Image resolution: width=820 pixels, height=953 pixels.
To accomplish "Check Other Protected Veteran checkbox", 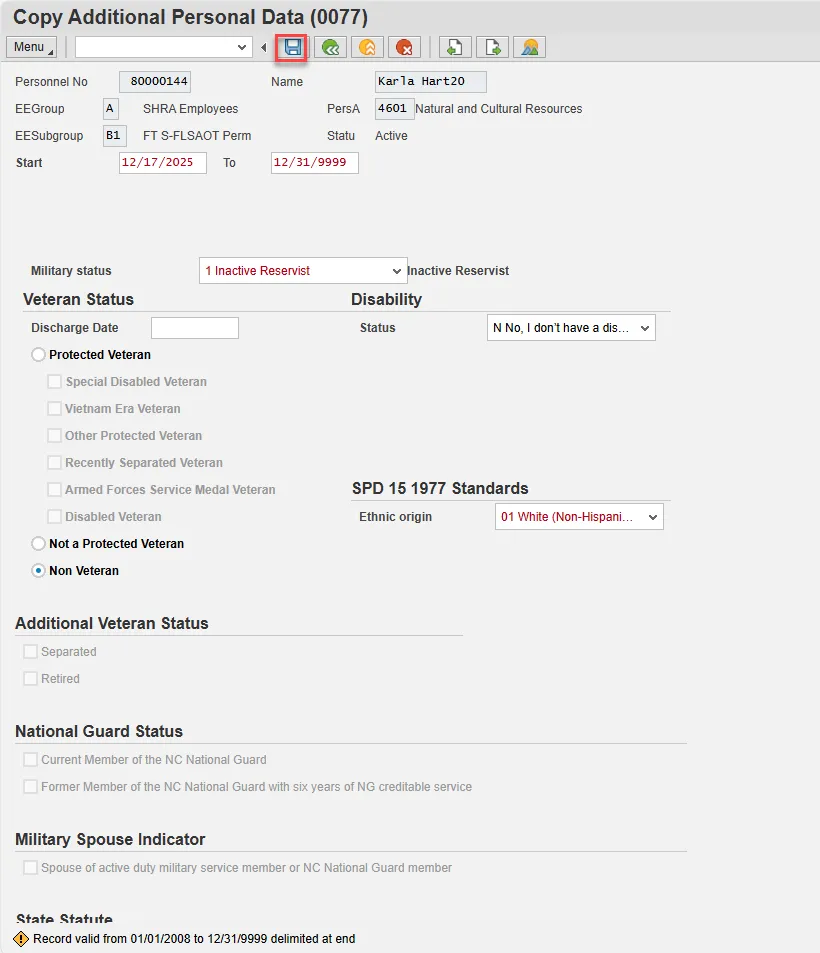I will tap(55, 436).
